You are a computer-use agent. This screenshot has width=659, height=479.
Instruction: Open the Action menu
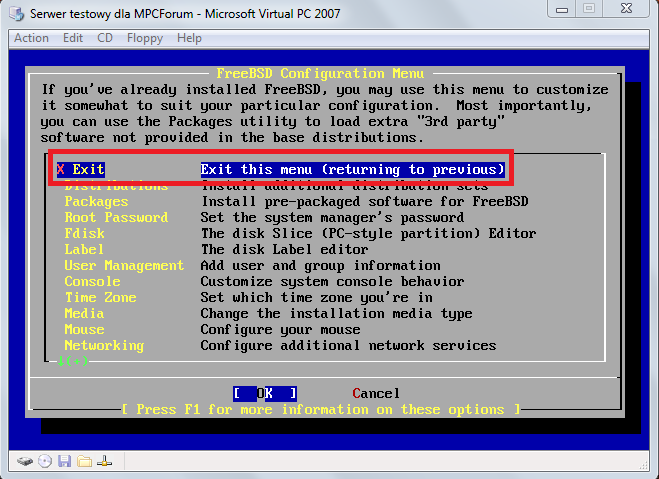click(32, 38)
